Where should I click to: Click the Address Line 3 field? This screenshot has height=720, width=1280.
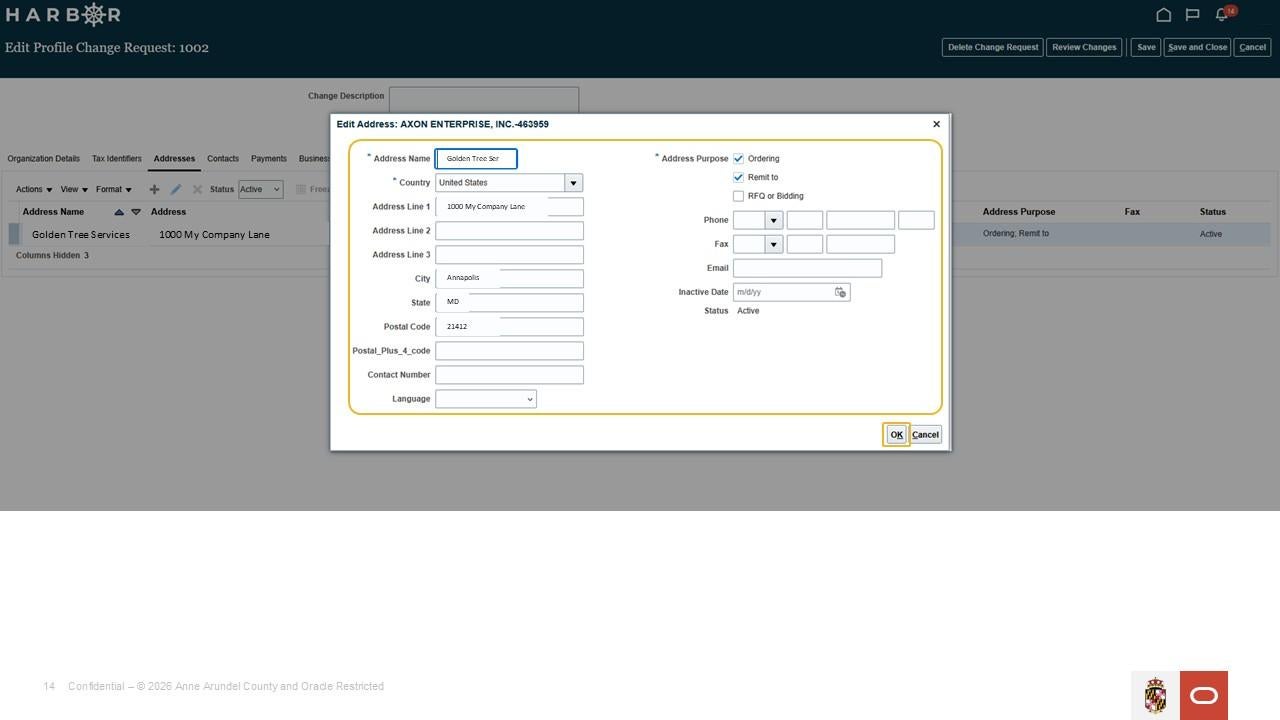pos(509,255)
